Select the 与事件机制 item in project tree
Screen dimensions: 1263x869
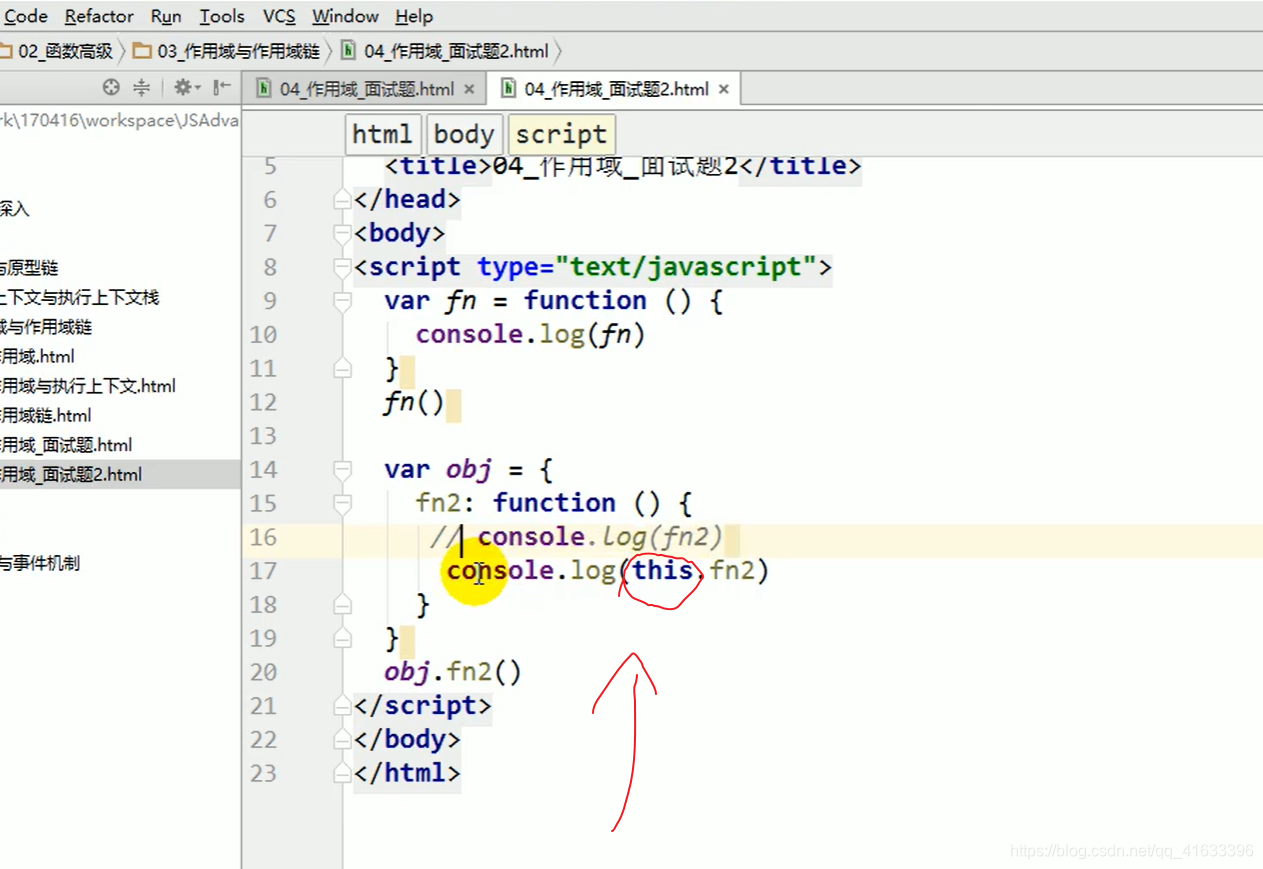39,563
